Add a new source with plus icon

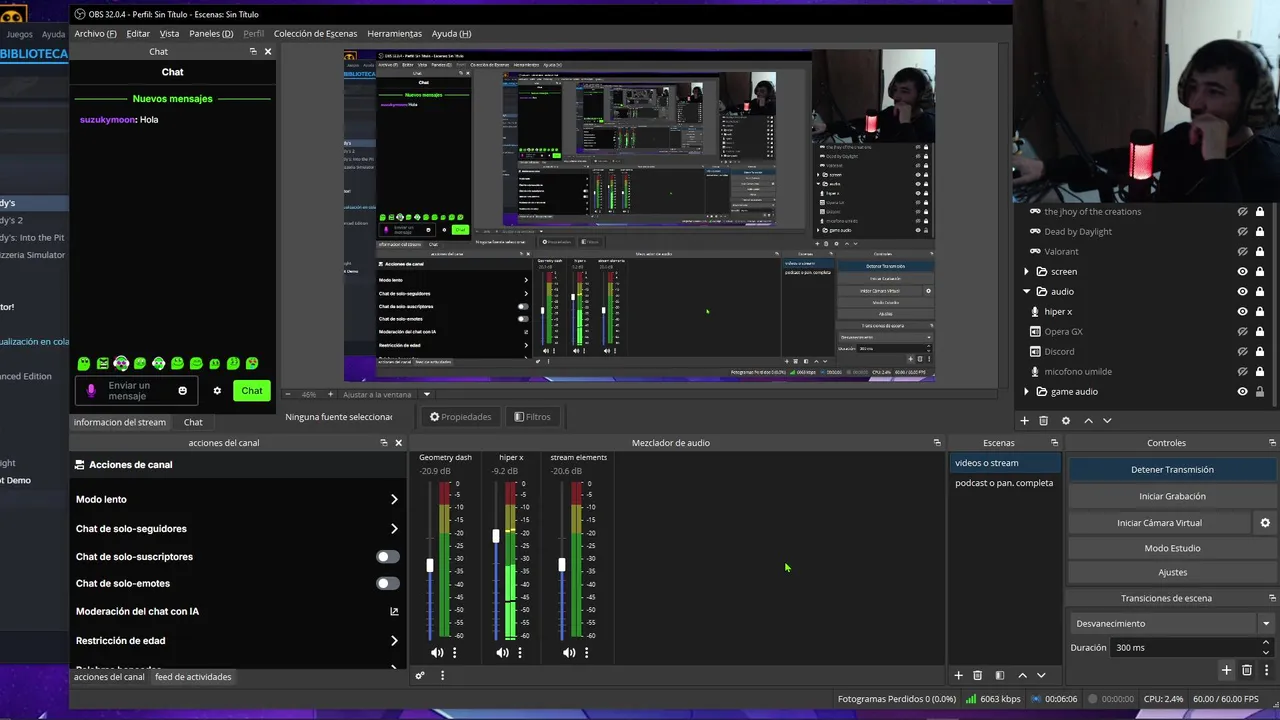[x=1024, y=421]
